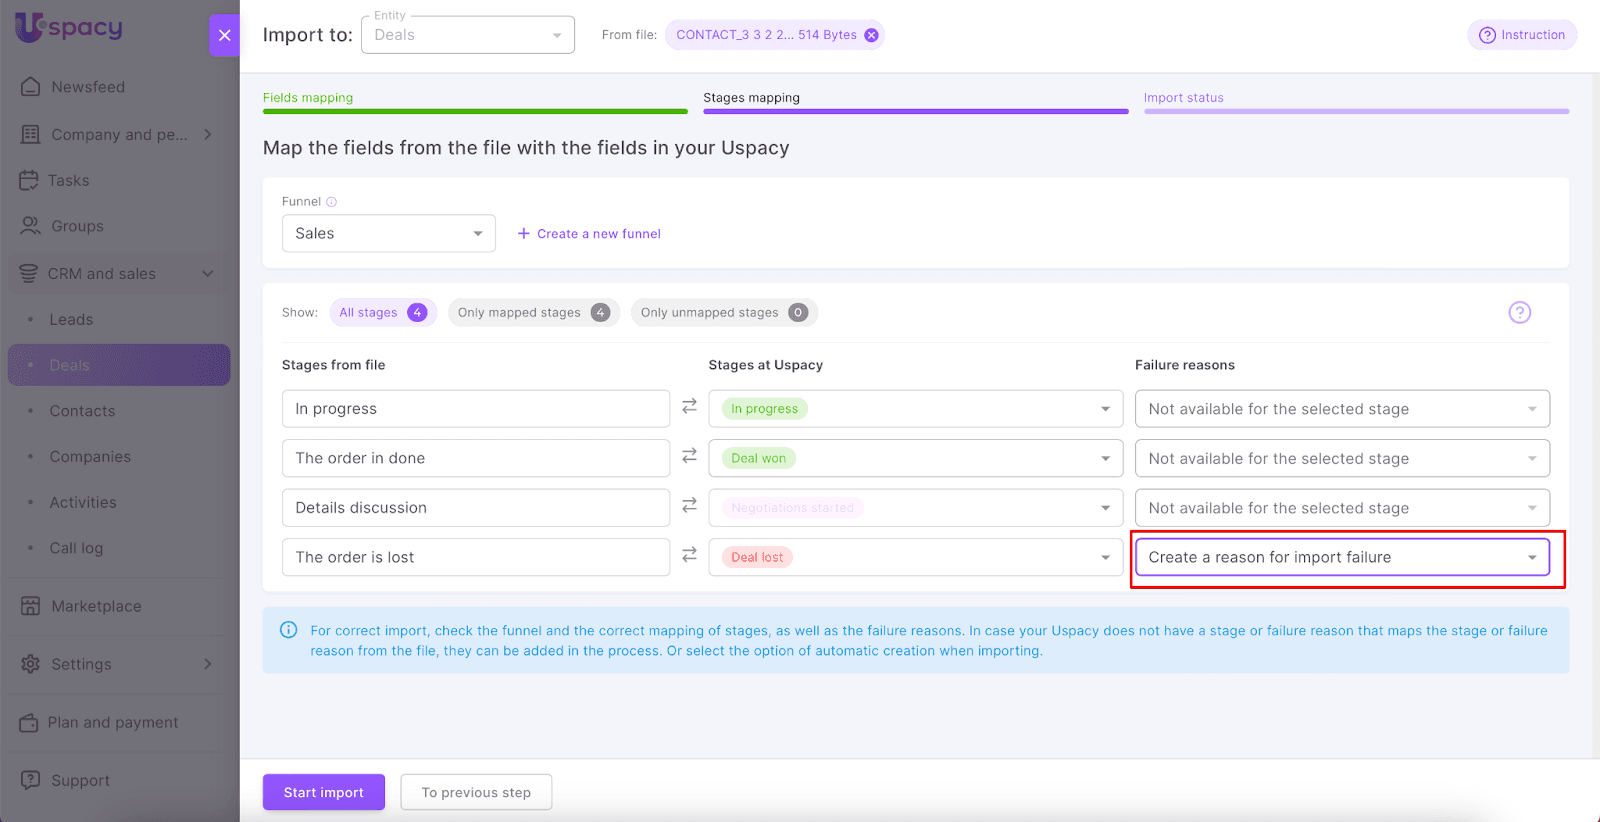Open Newsfeed from the sidebar
The image size is (1600, 822).
[x=88, y=87]
